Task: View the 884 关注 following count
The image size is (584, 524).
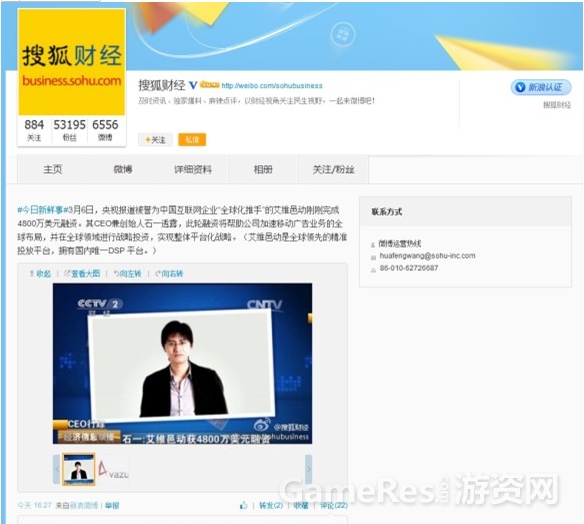Action: click(34, 130)
